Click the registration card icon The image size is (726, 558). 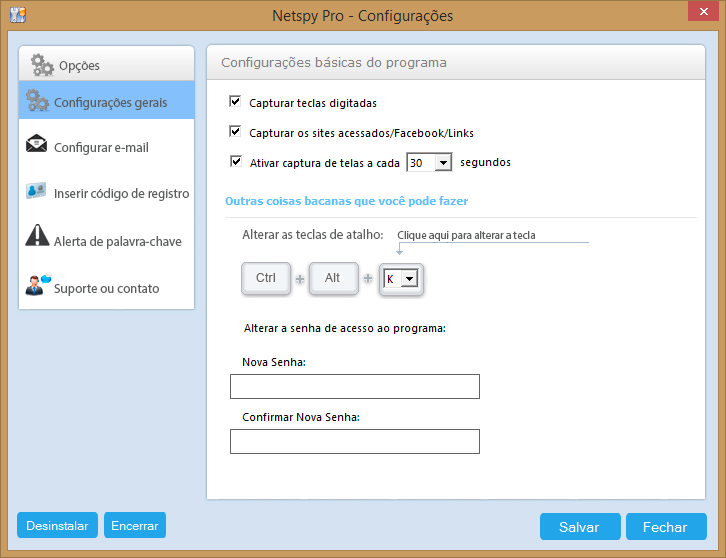(x=36, y=190)
